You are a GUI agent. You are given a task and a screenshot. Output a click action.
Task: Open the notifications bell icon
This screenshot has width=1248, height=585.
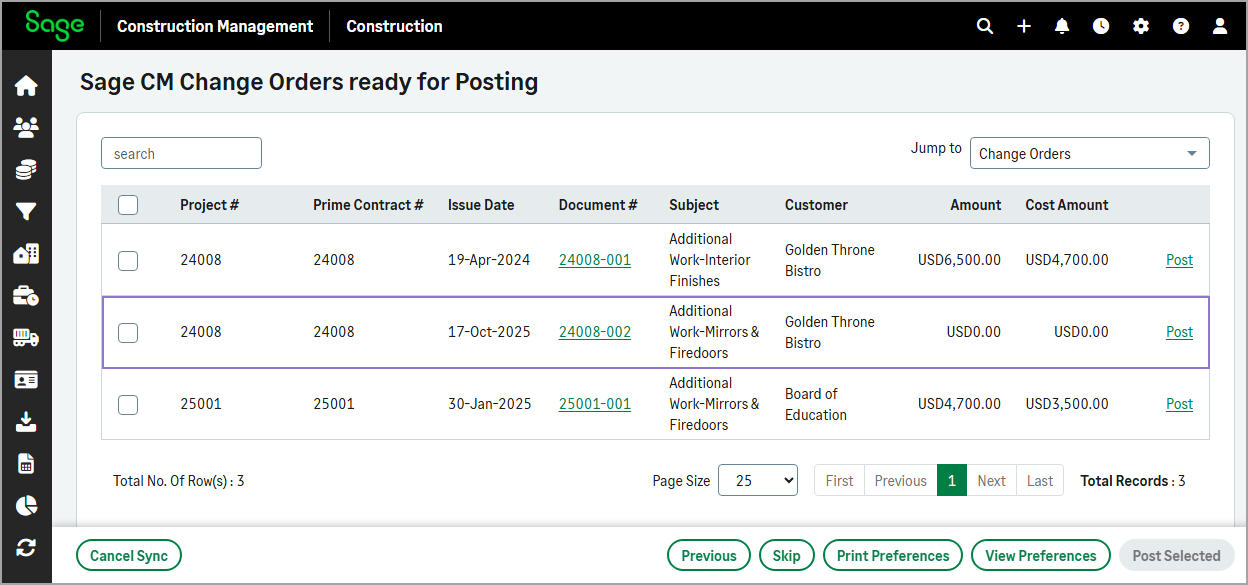(1062, 27)
